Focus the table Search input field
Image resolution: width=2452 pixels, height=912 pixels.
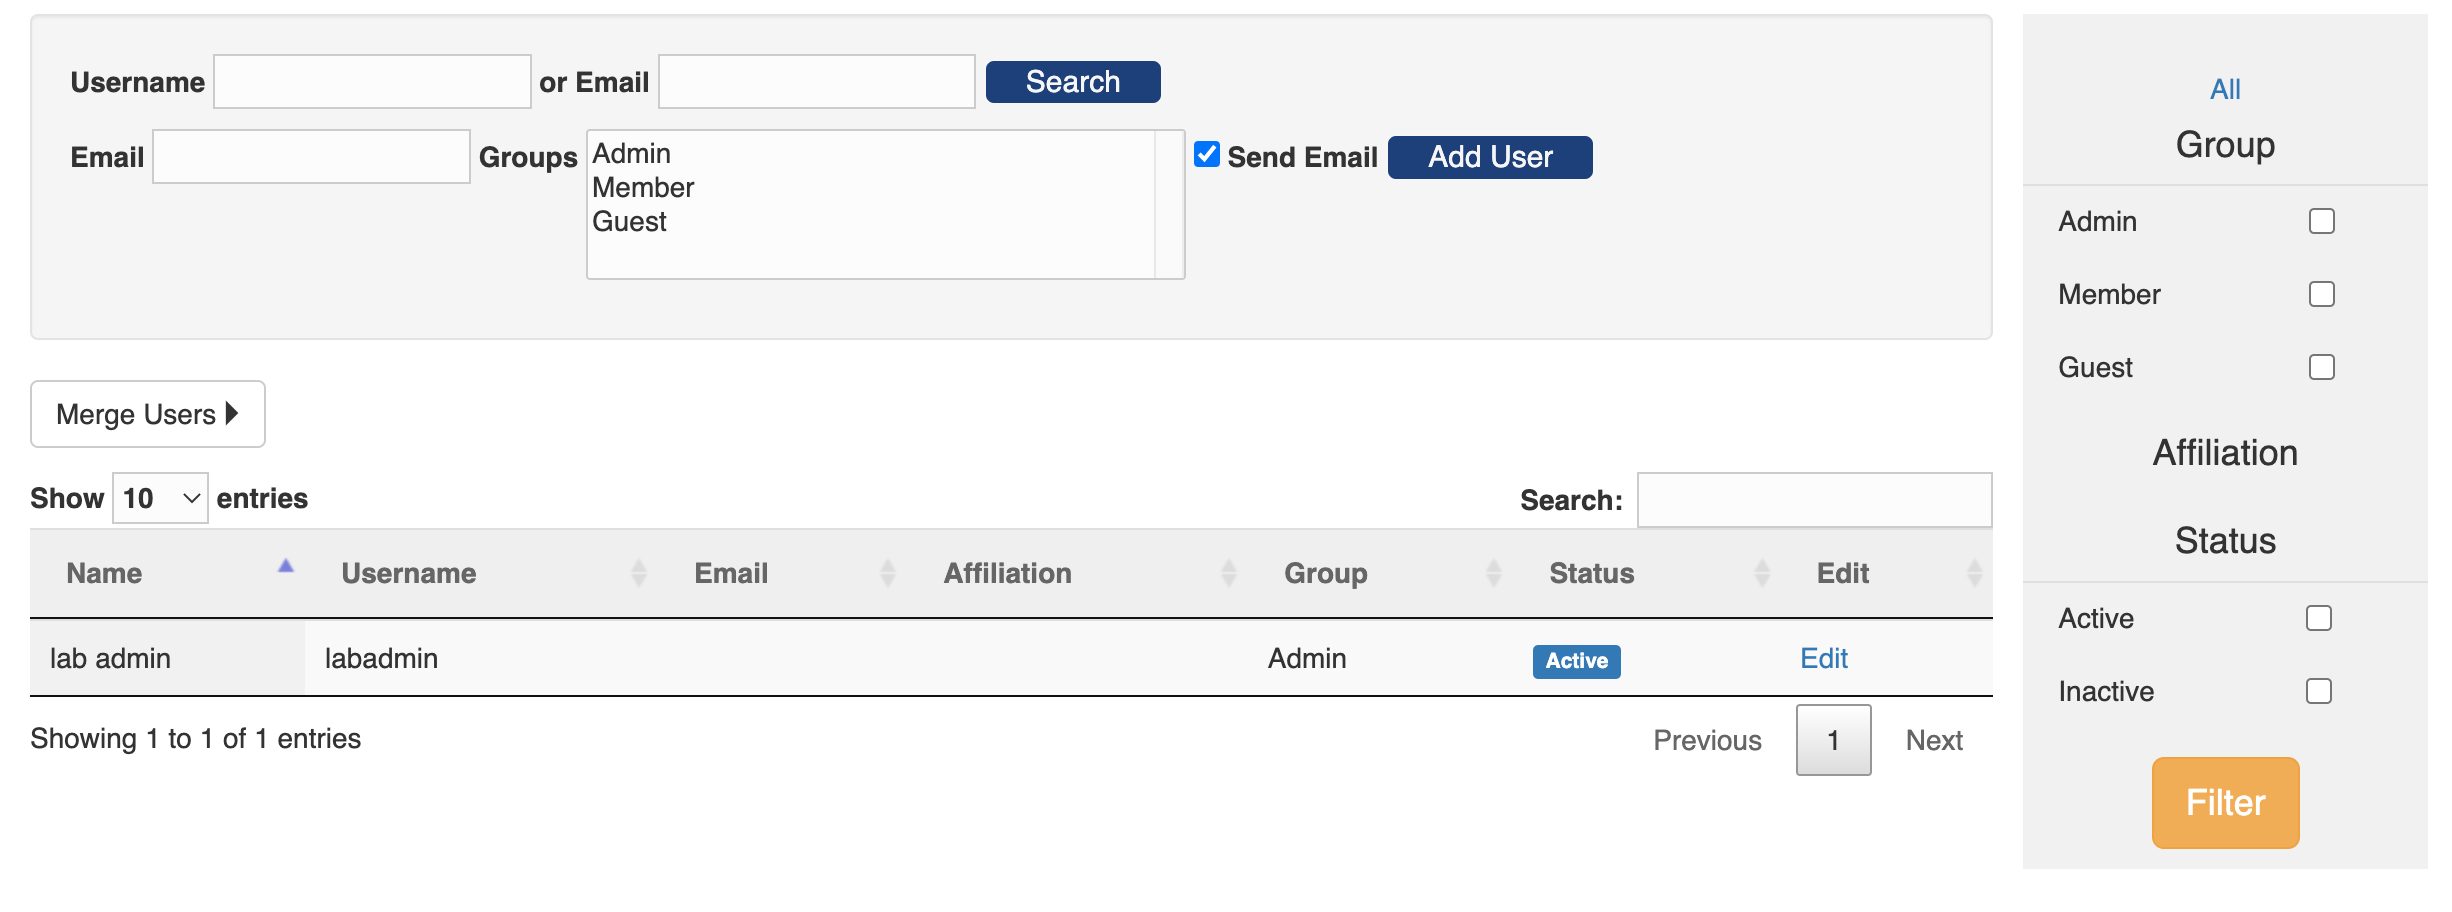coord(1813,500)
